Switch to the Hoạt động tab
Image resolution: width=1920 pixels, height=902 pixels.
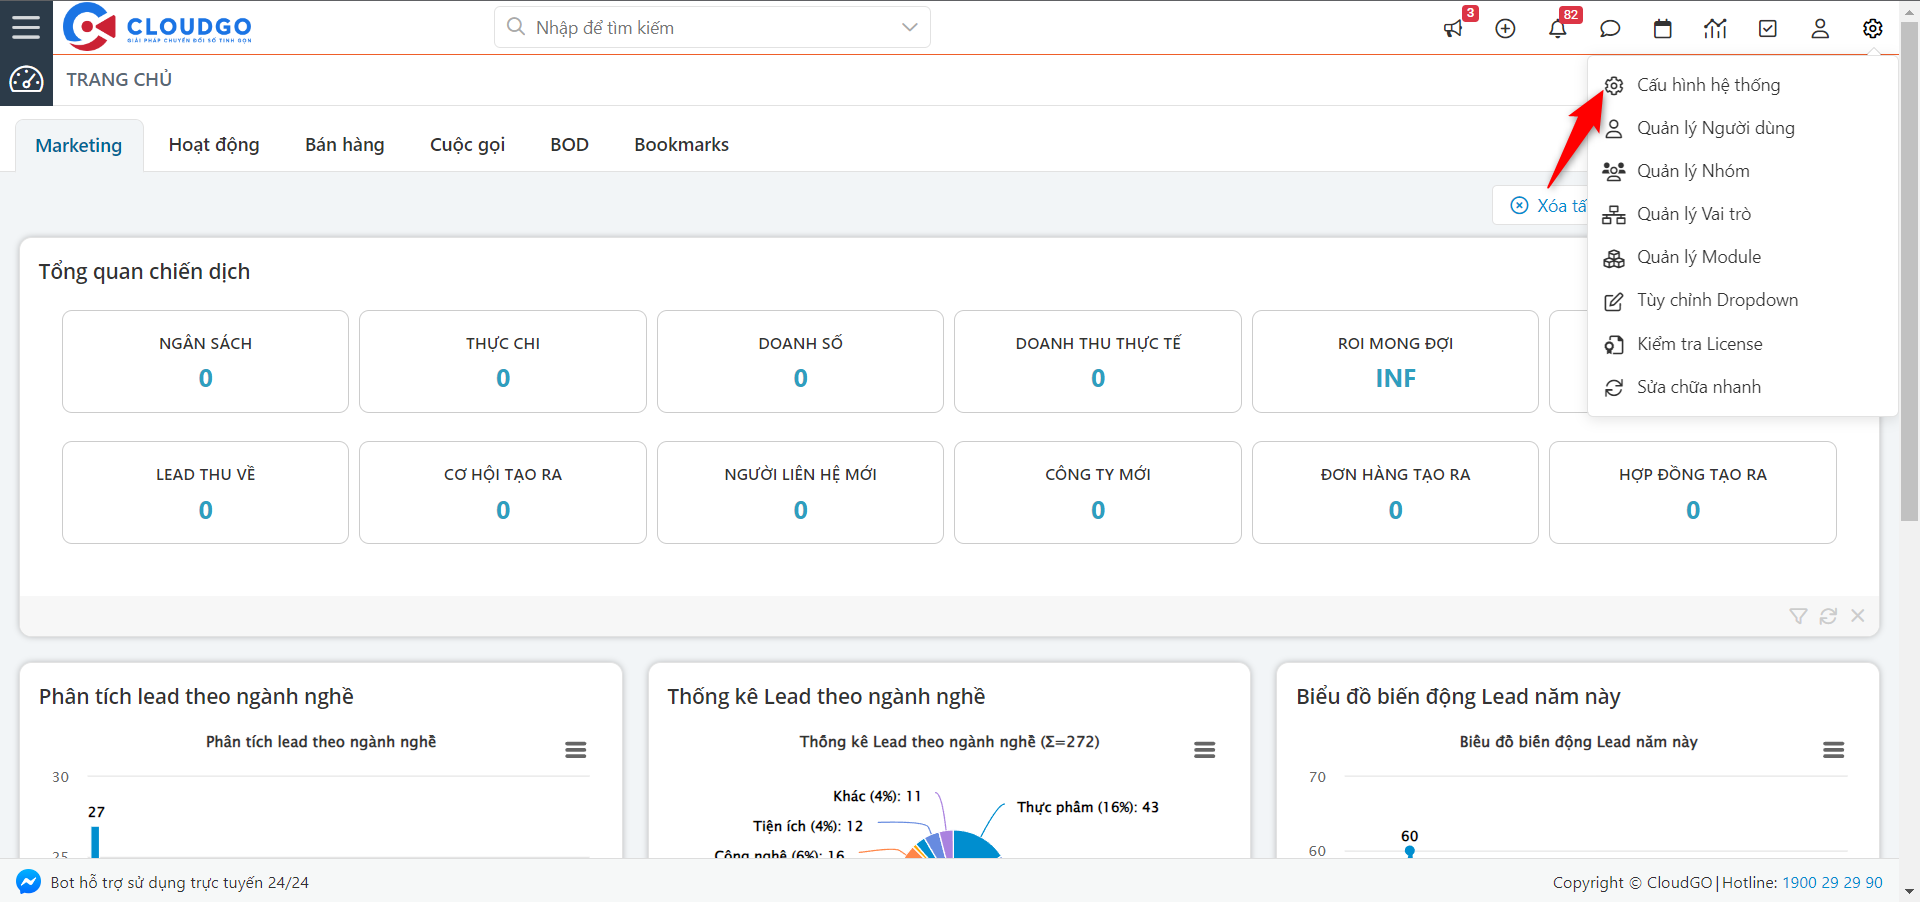214,145
